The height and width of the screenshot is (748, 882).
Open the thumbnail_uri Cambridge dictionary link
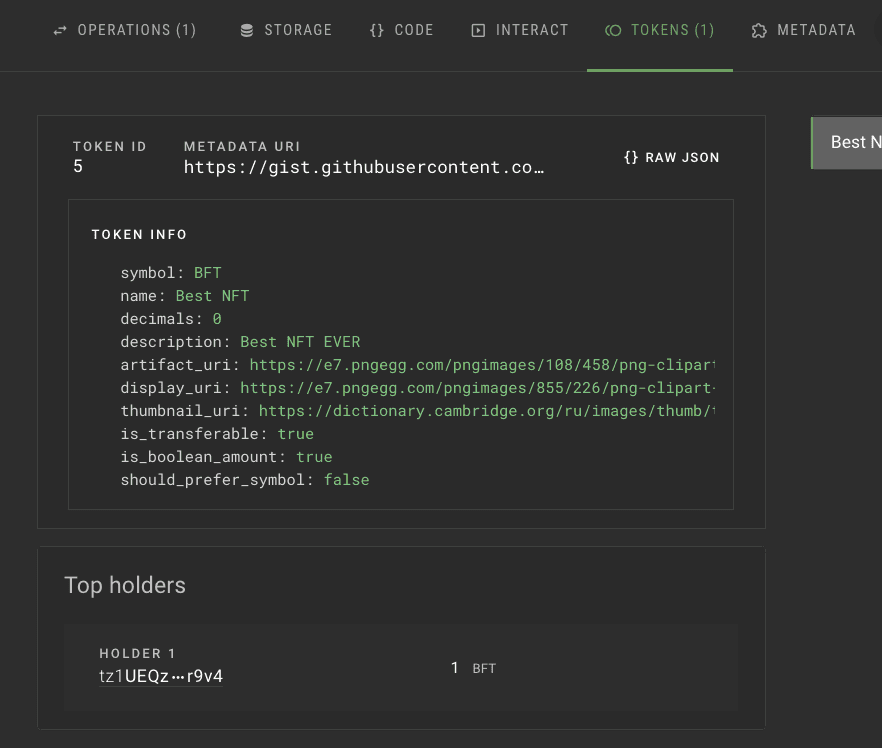pos(487,411)
